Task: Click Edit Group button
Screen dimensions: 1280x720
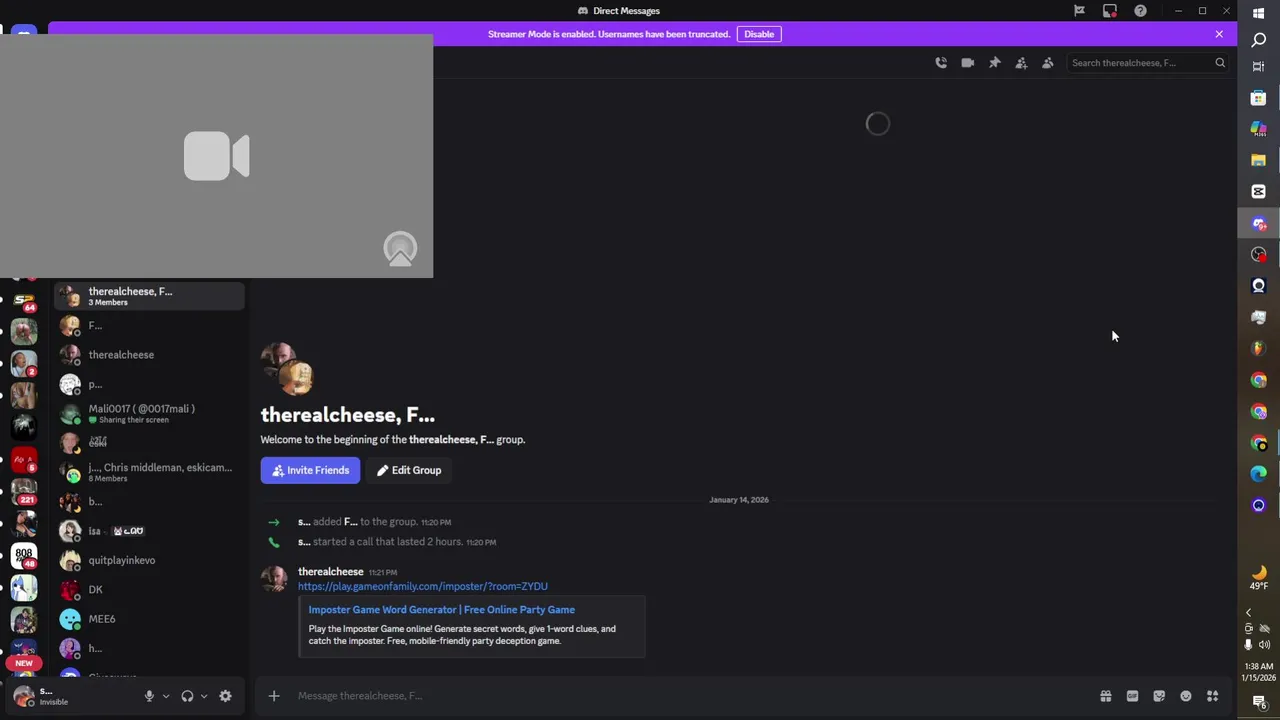Action: click(409, 470)
